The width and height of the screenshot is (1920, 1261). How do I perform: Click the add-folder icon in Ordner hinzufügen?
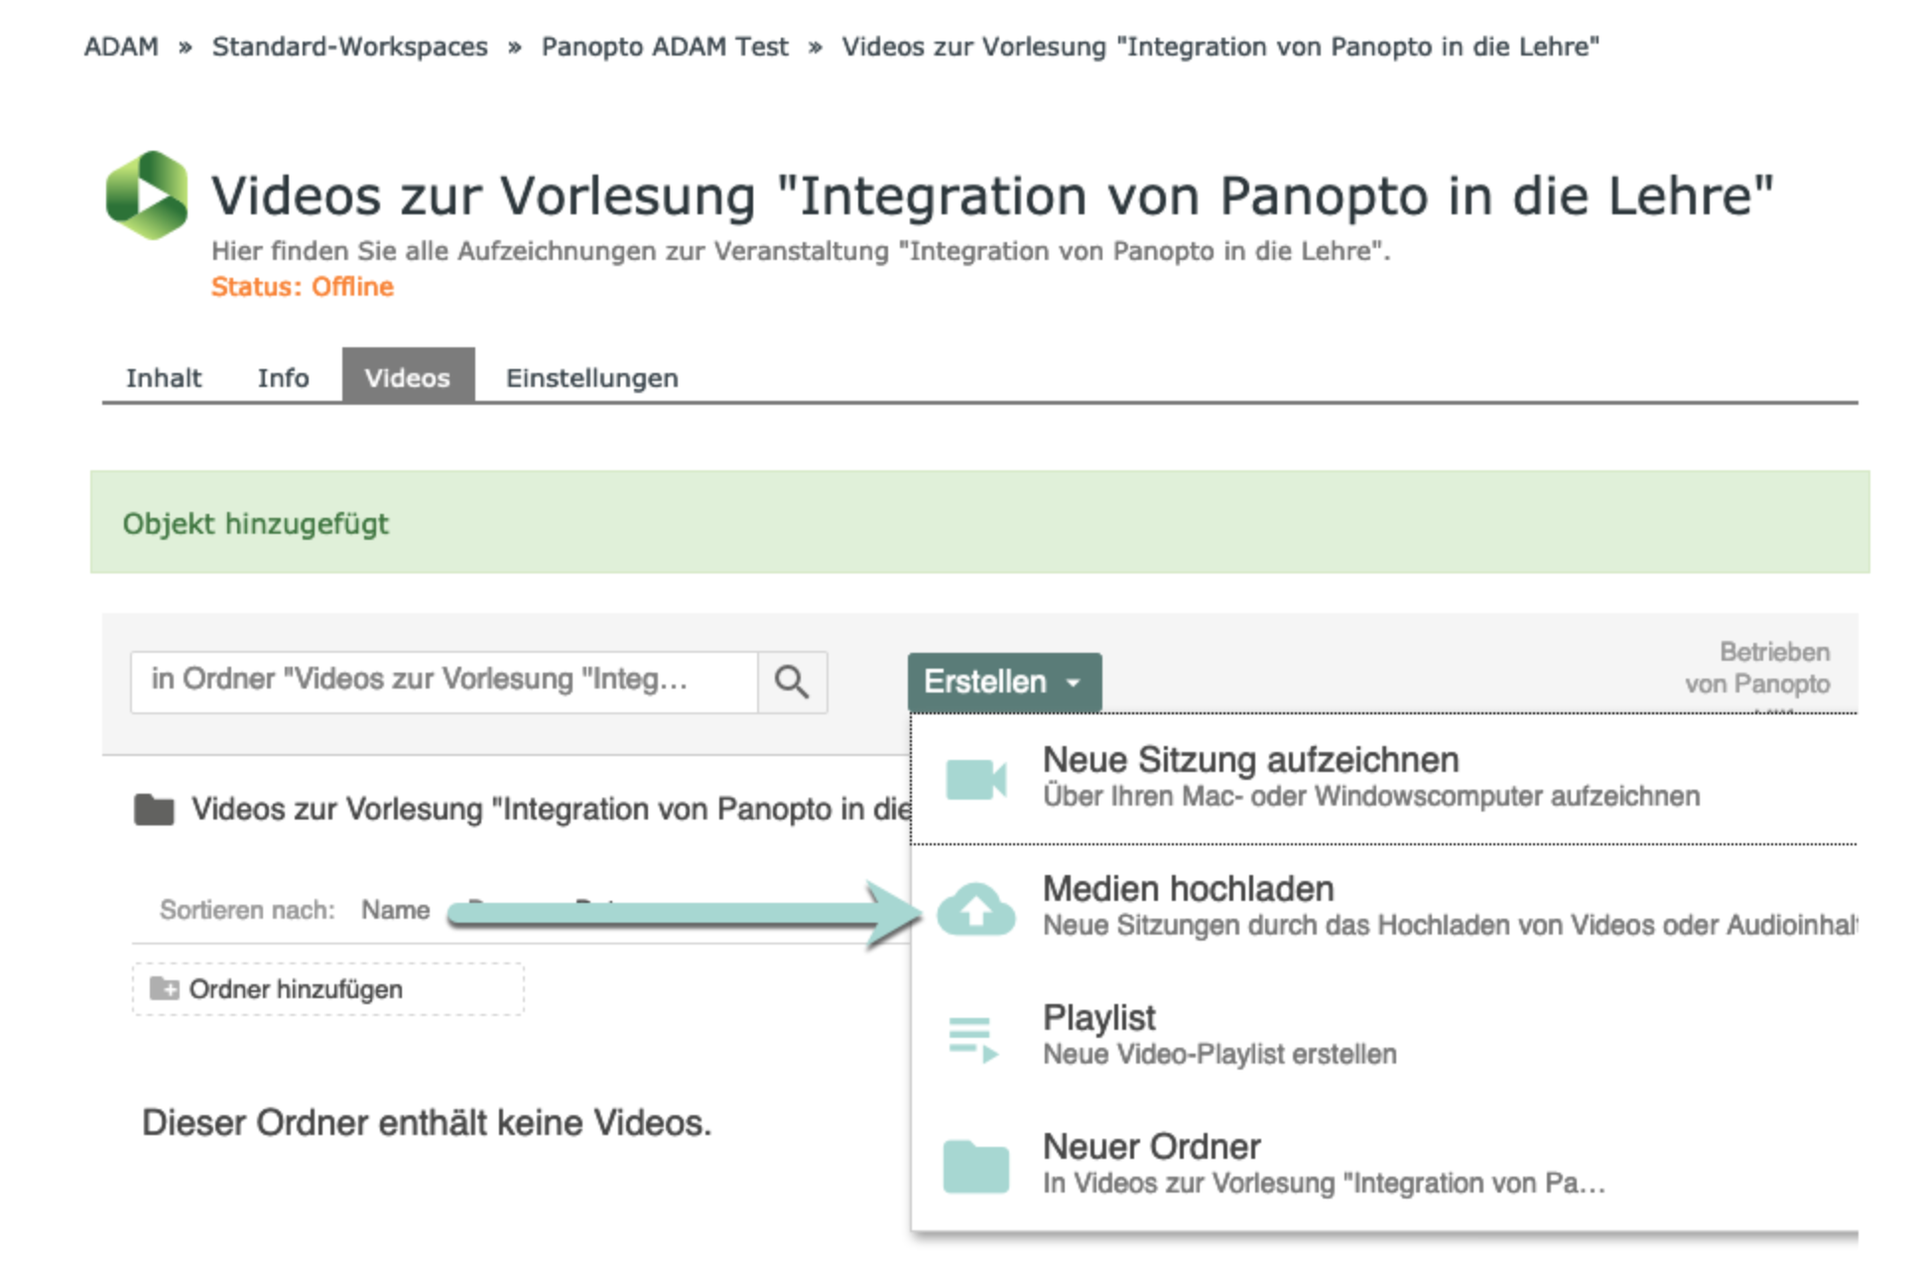tap(164, 989)
